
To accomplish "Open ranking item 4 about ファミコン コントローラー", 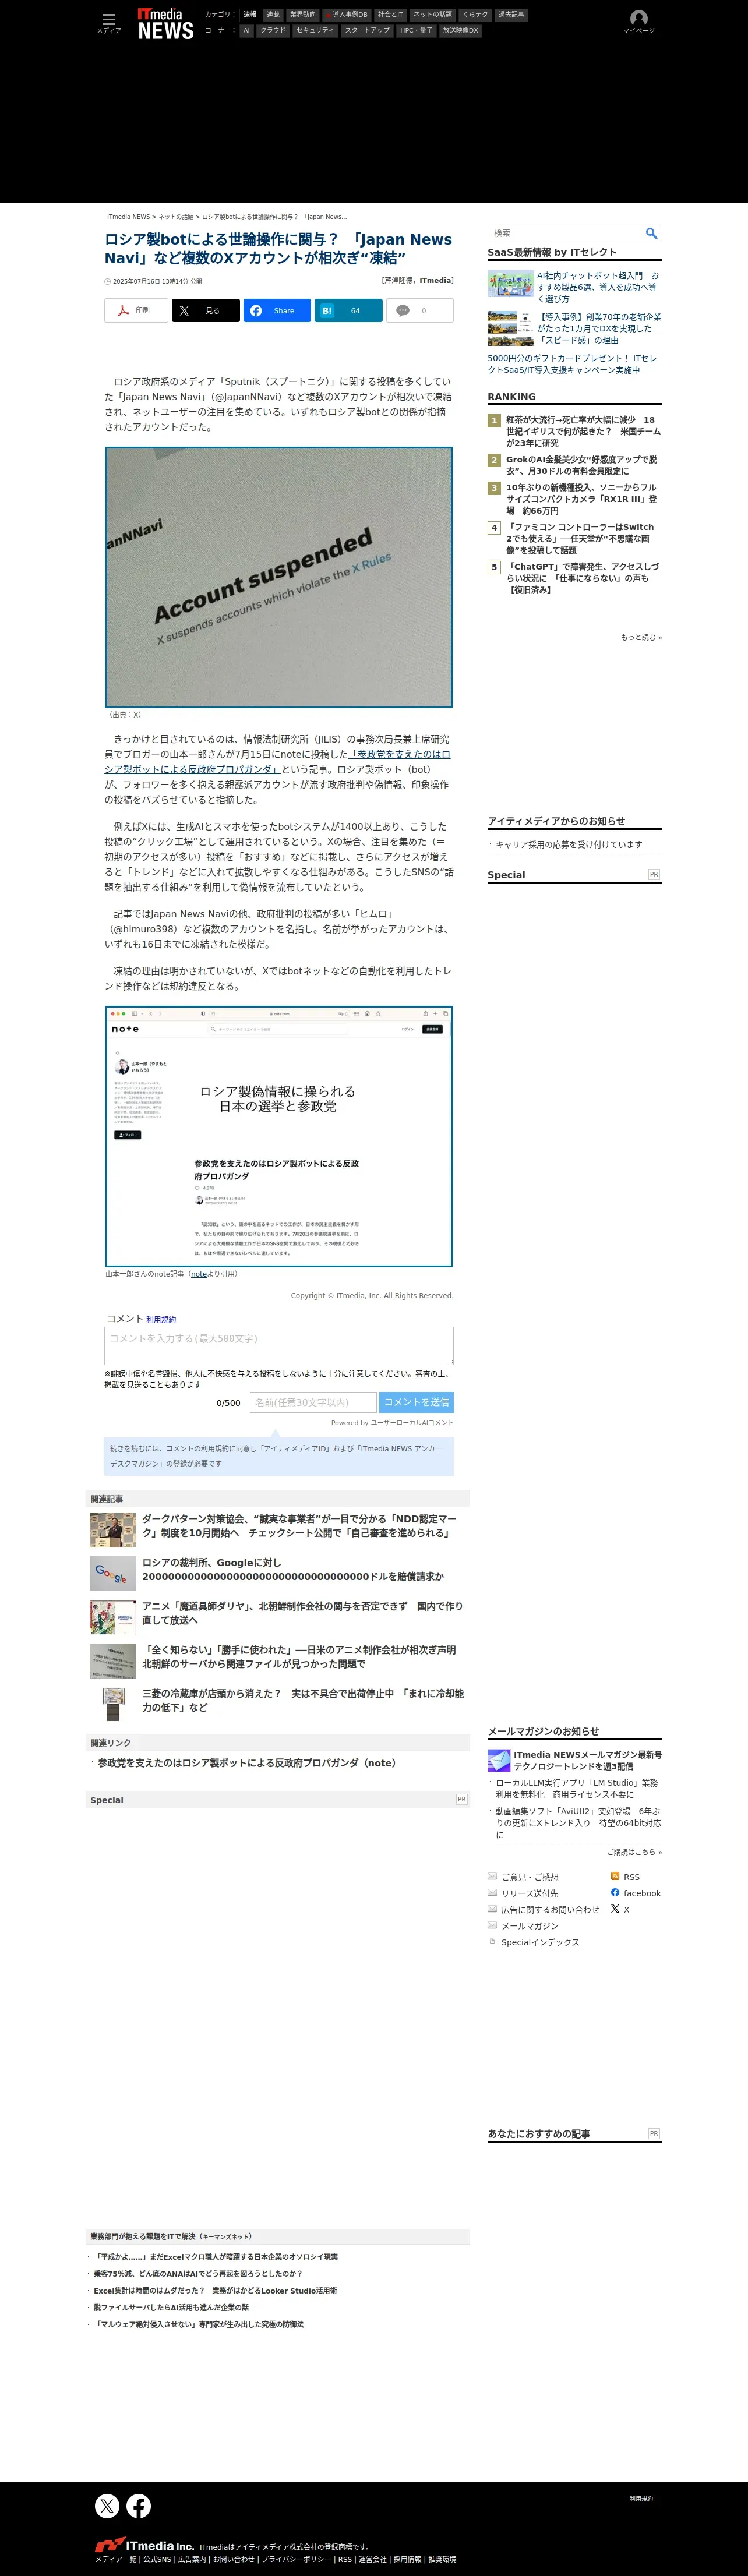I will point(580,538).
